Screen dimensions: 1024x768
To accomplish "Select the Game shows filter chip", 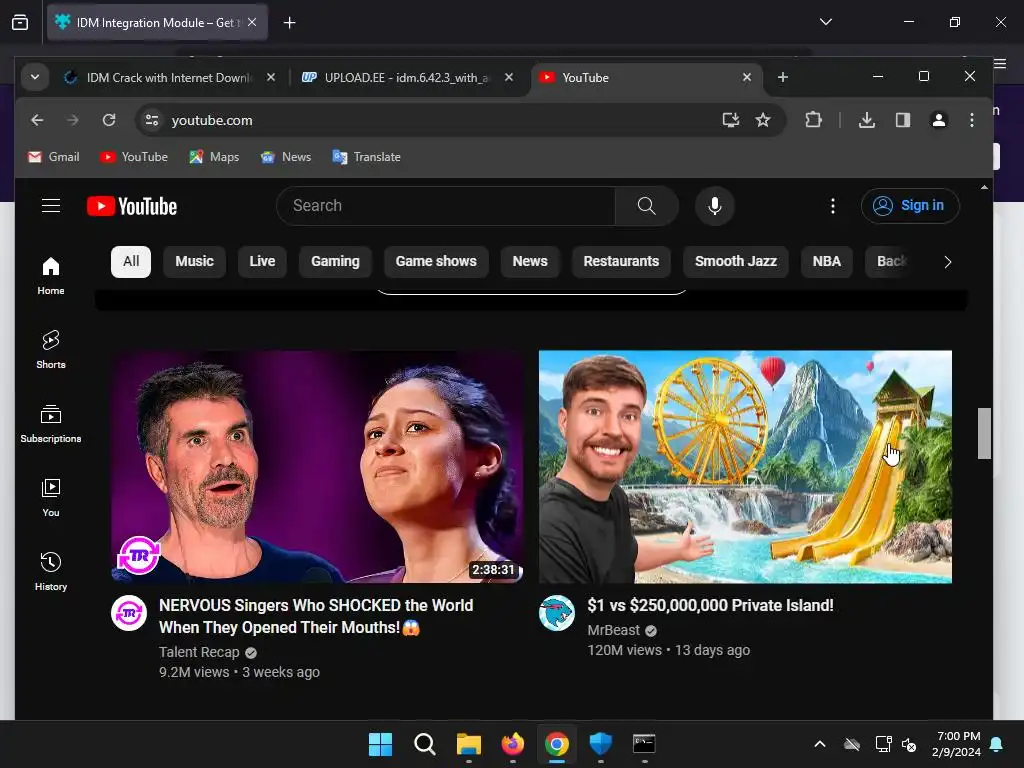I will pos(436,261).
